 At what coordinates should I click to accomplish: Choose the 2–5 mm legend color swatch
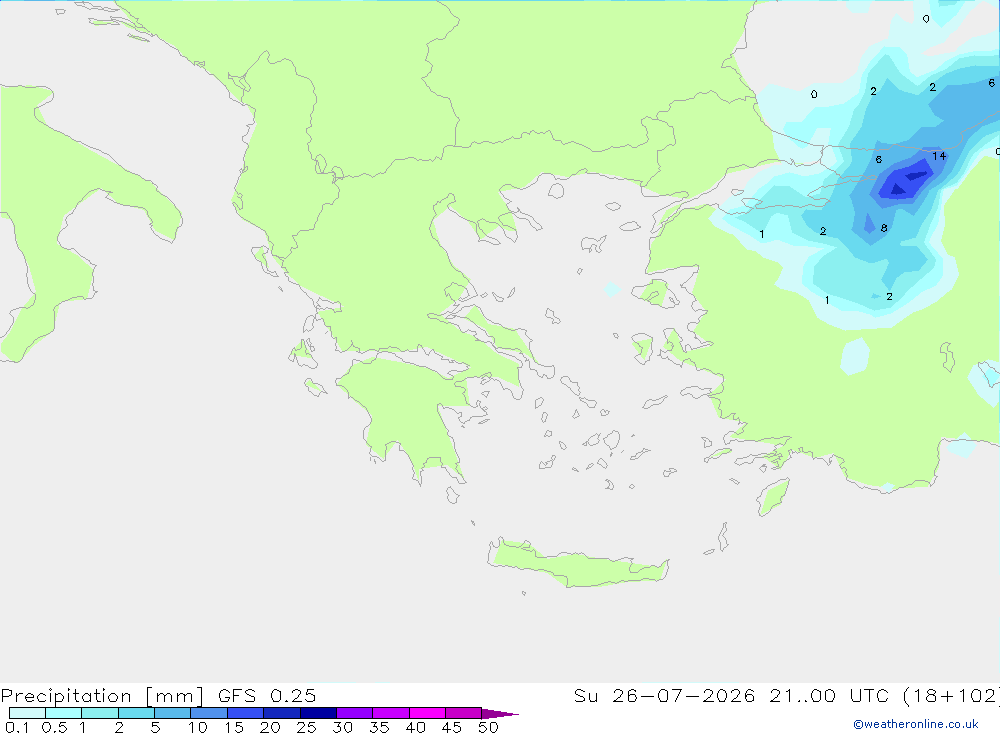click(x=136, y=713)
